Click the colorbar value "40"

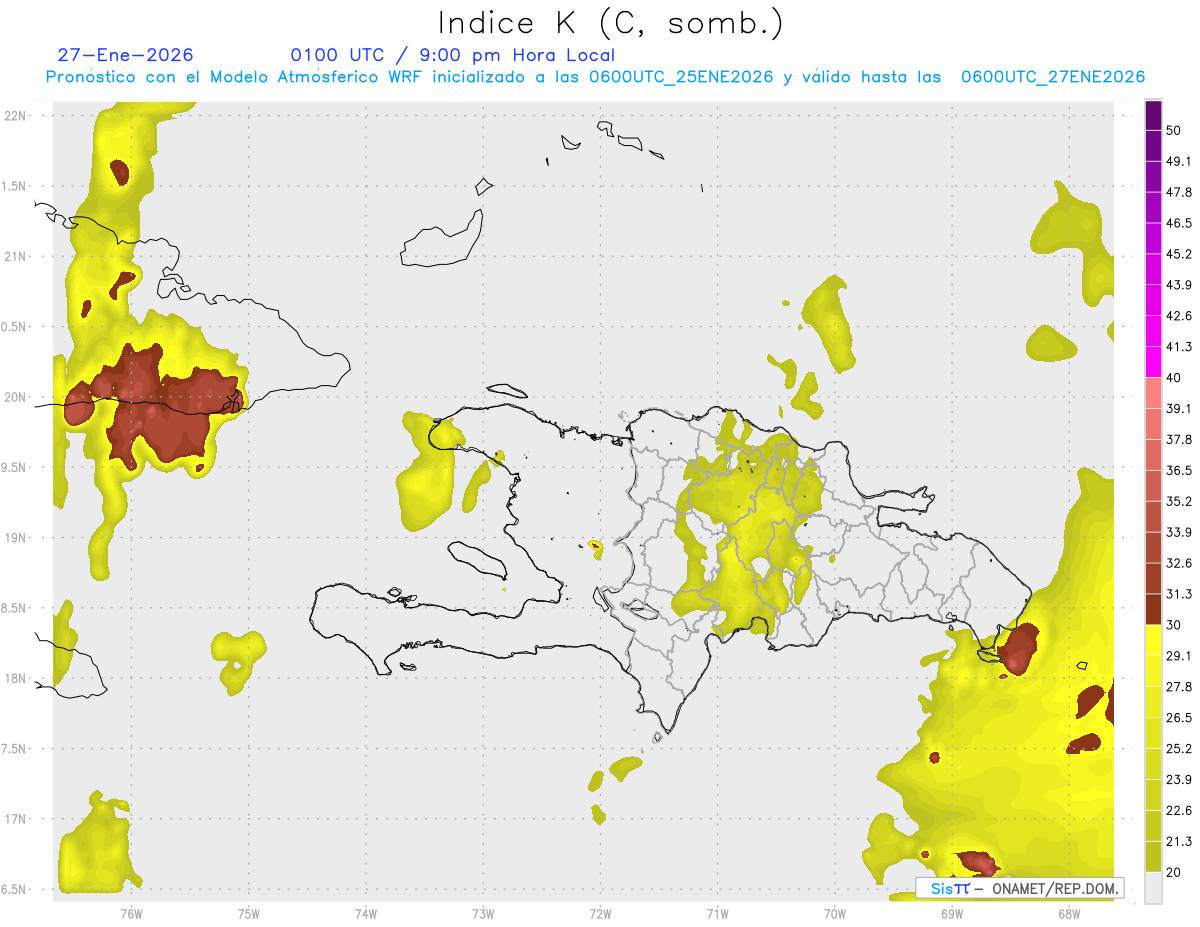(x=1174, y=378)
